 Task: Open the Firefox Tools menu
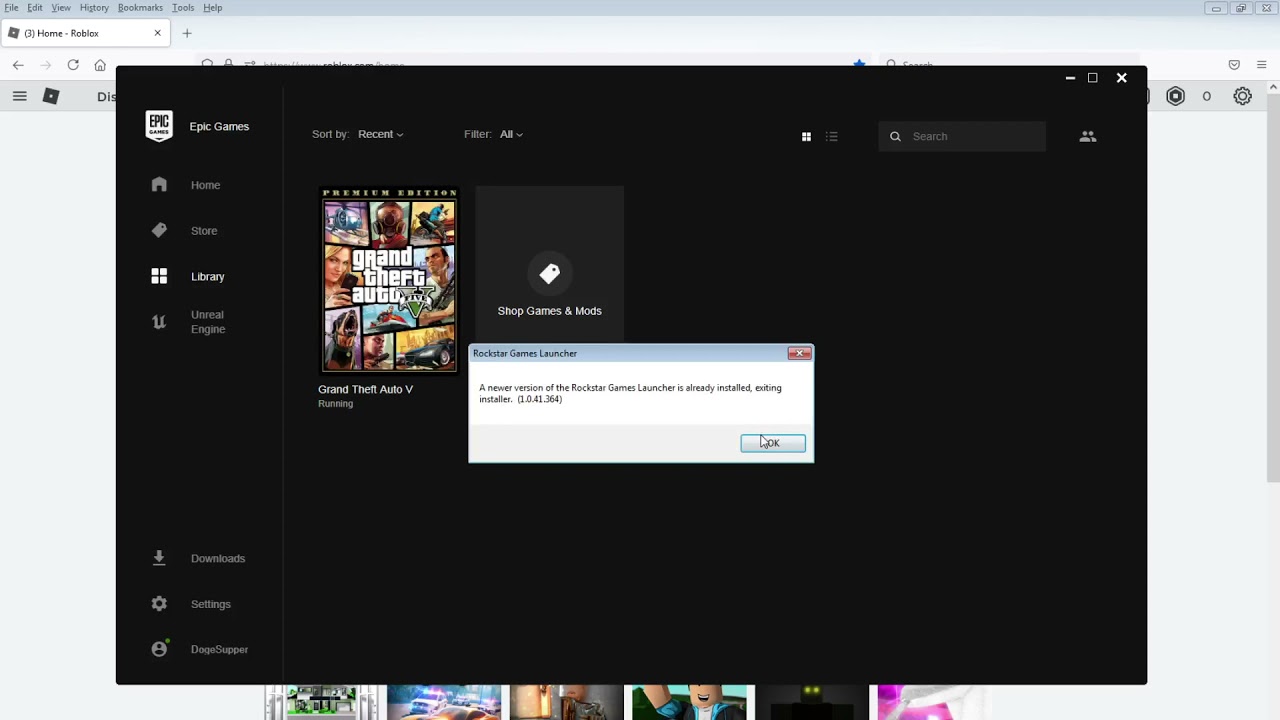coord(183,7)
